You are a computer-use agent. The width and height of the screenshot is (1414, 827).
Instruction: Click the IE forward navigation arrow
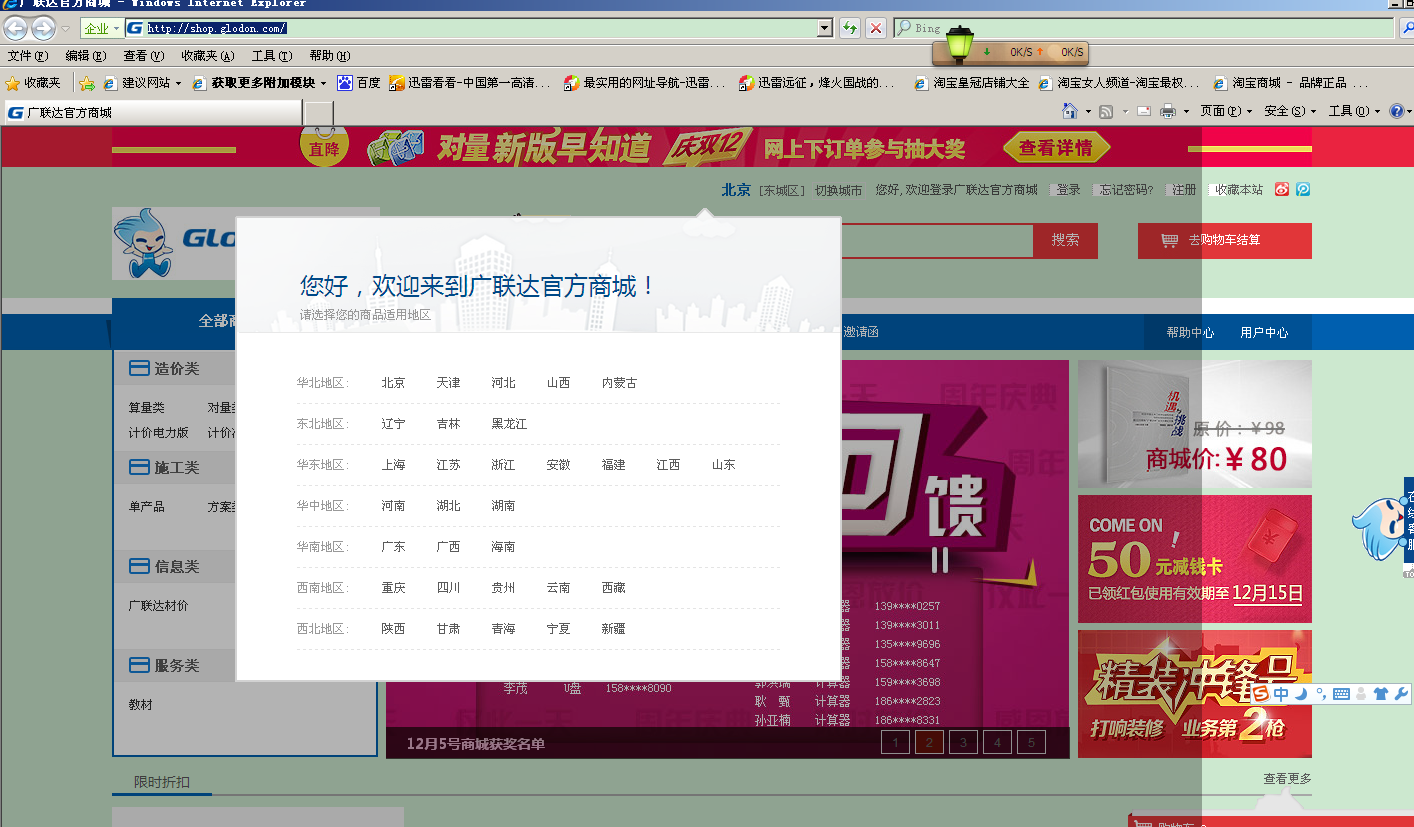tap(43, 28)
